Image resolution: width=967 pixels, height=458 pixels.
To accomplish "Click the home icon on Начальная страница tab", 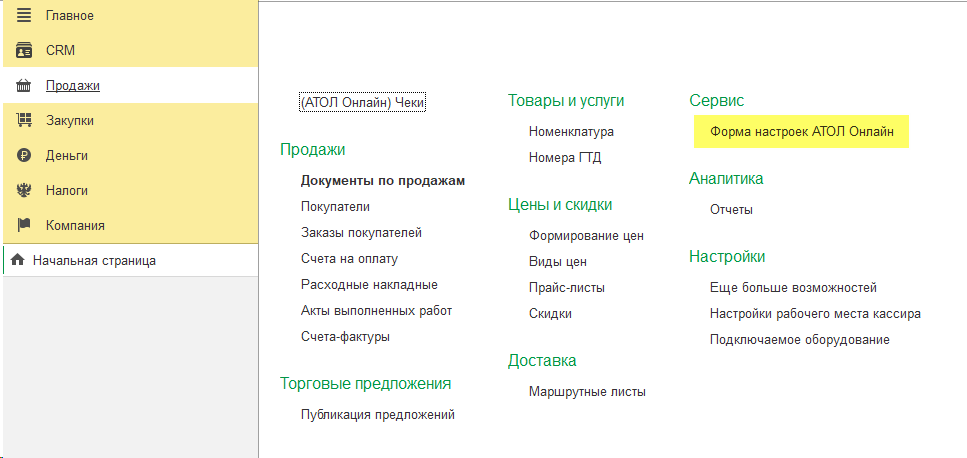I will (x=18, y=260).
